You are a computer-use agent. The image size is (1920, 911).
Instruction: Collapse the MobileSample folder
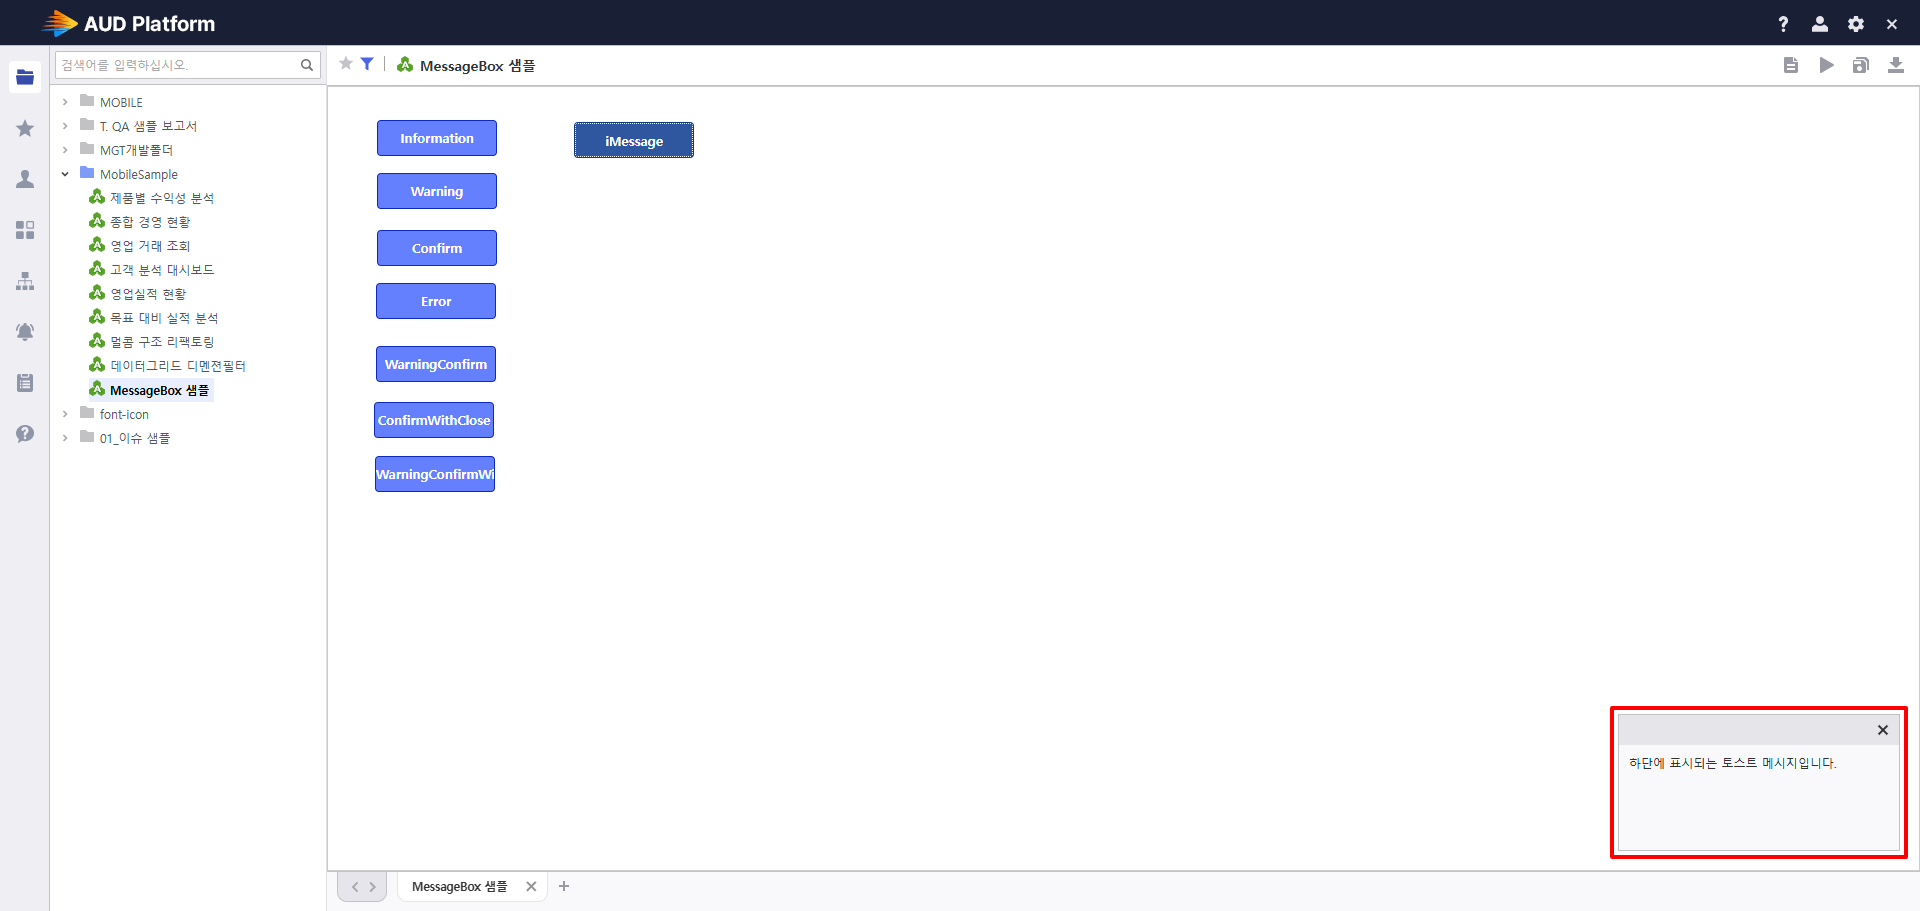tap(65, 174)
